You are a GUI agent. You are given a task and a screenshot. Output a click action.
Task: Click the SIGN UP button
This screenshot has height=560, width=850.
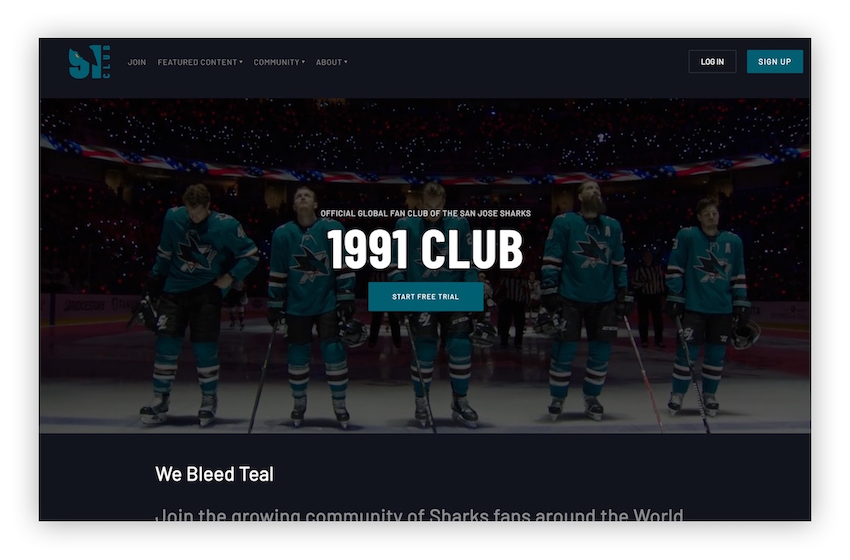pos(774,62)
